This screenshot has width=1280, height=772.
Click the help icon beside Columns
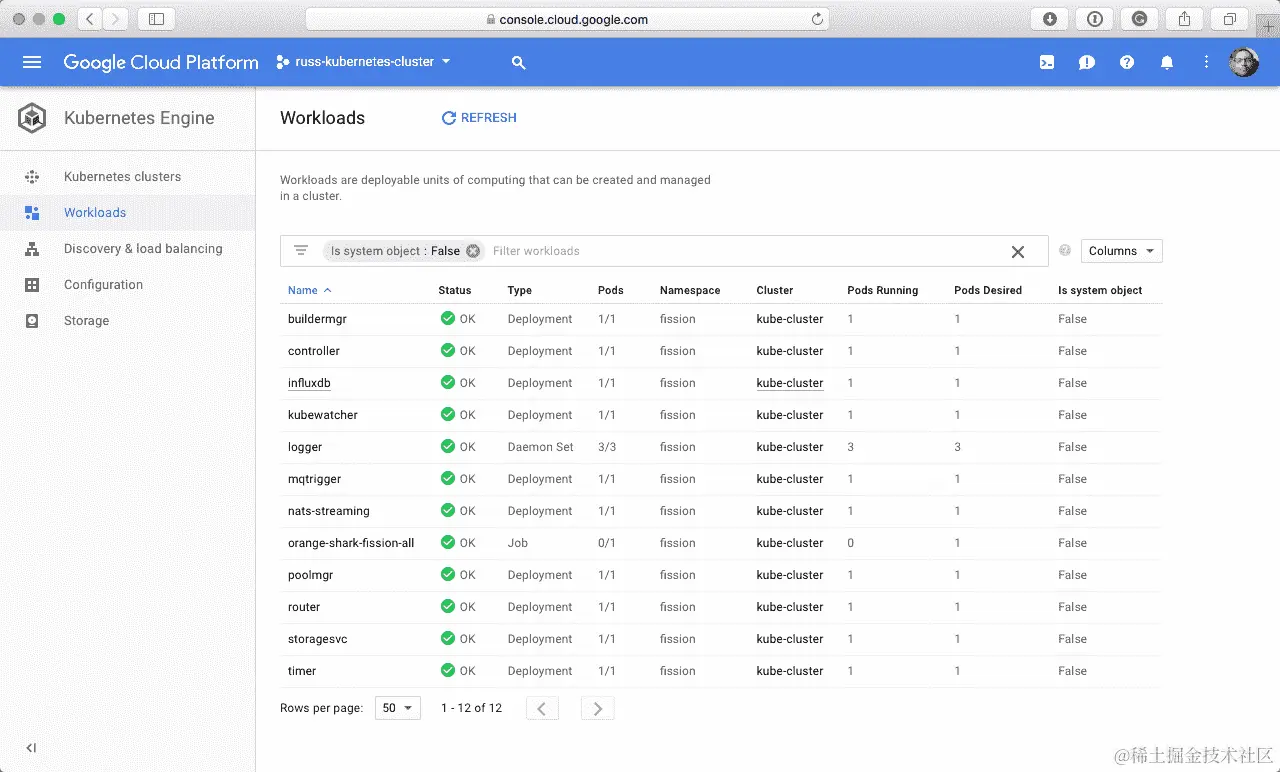(1065, 251)
